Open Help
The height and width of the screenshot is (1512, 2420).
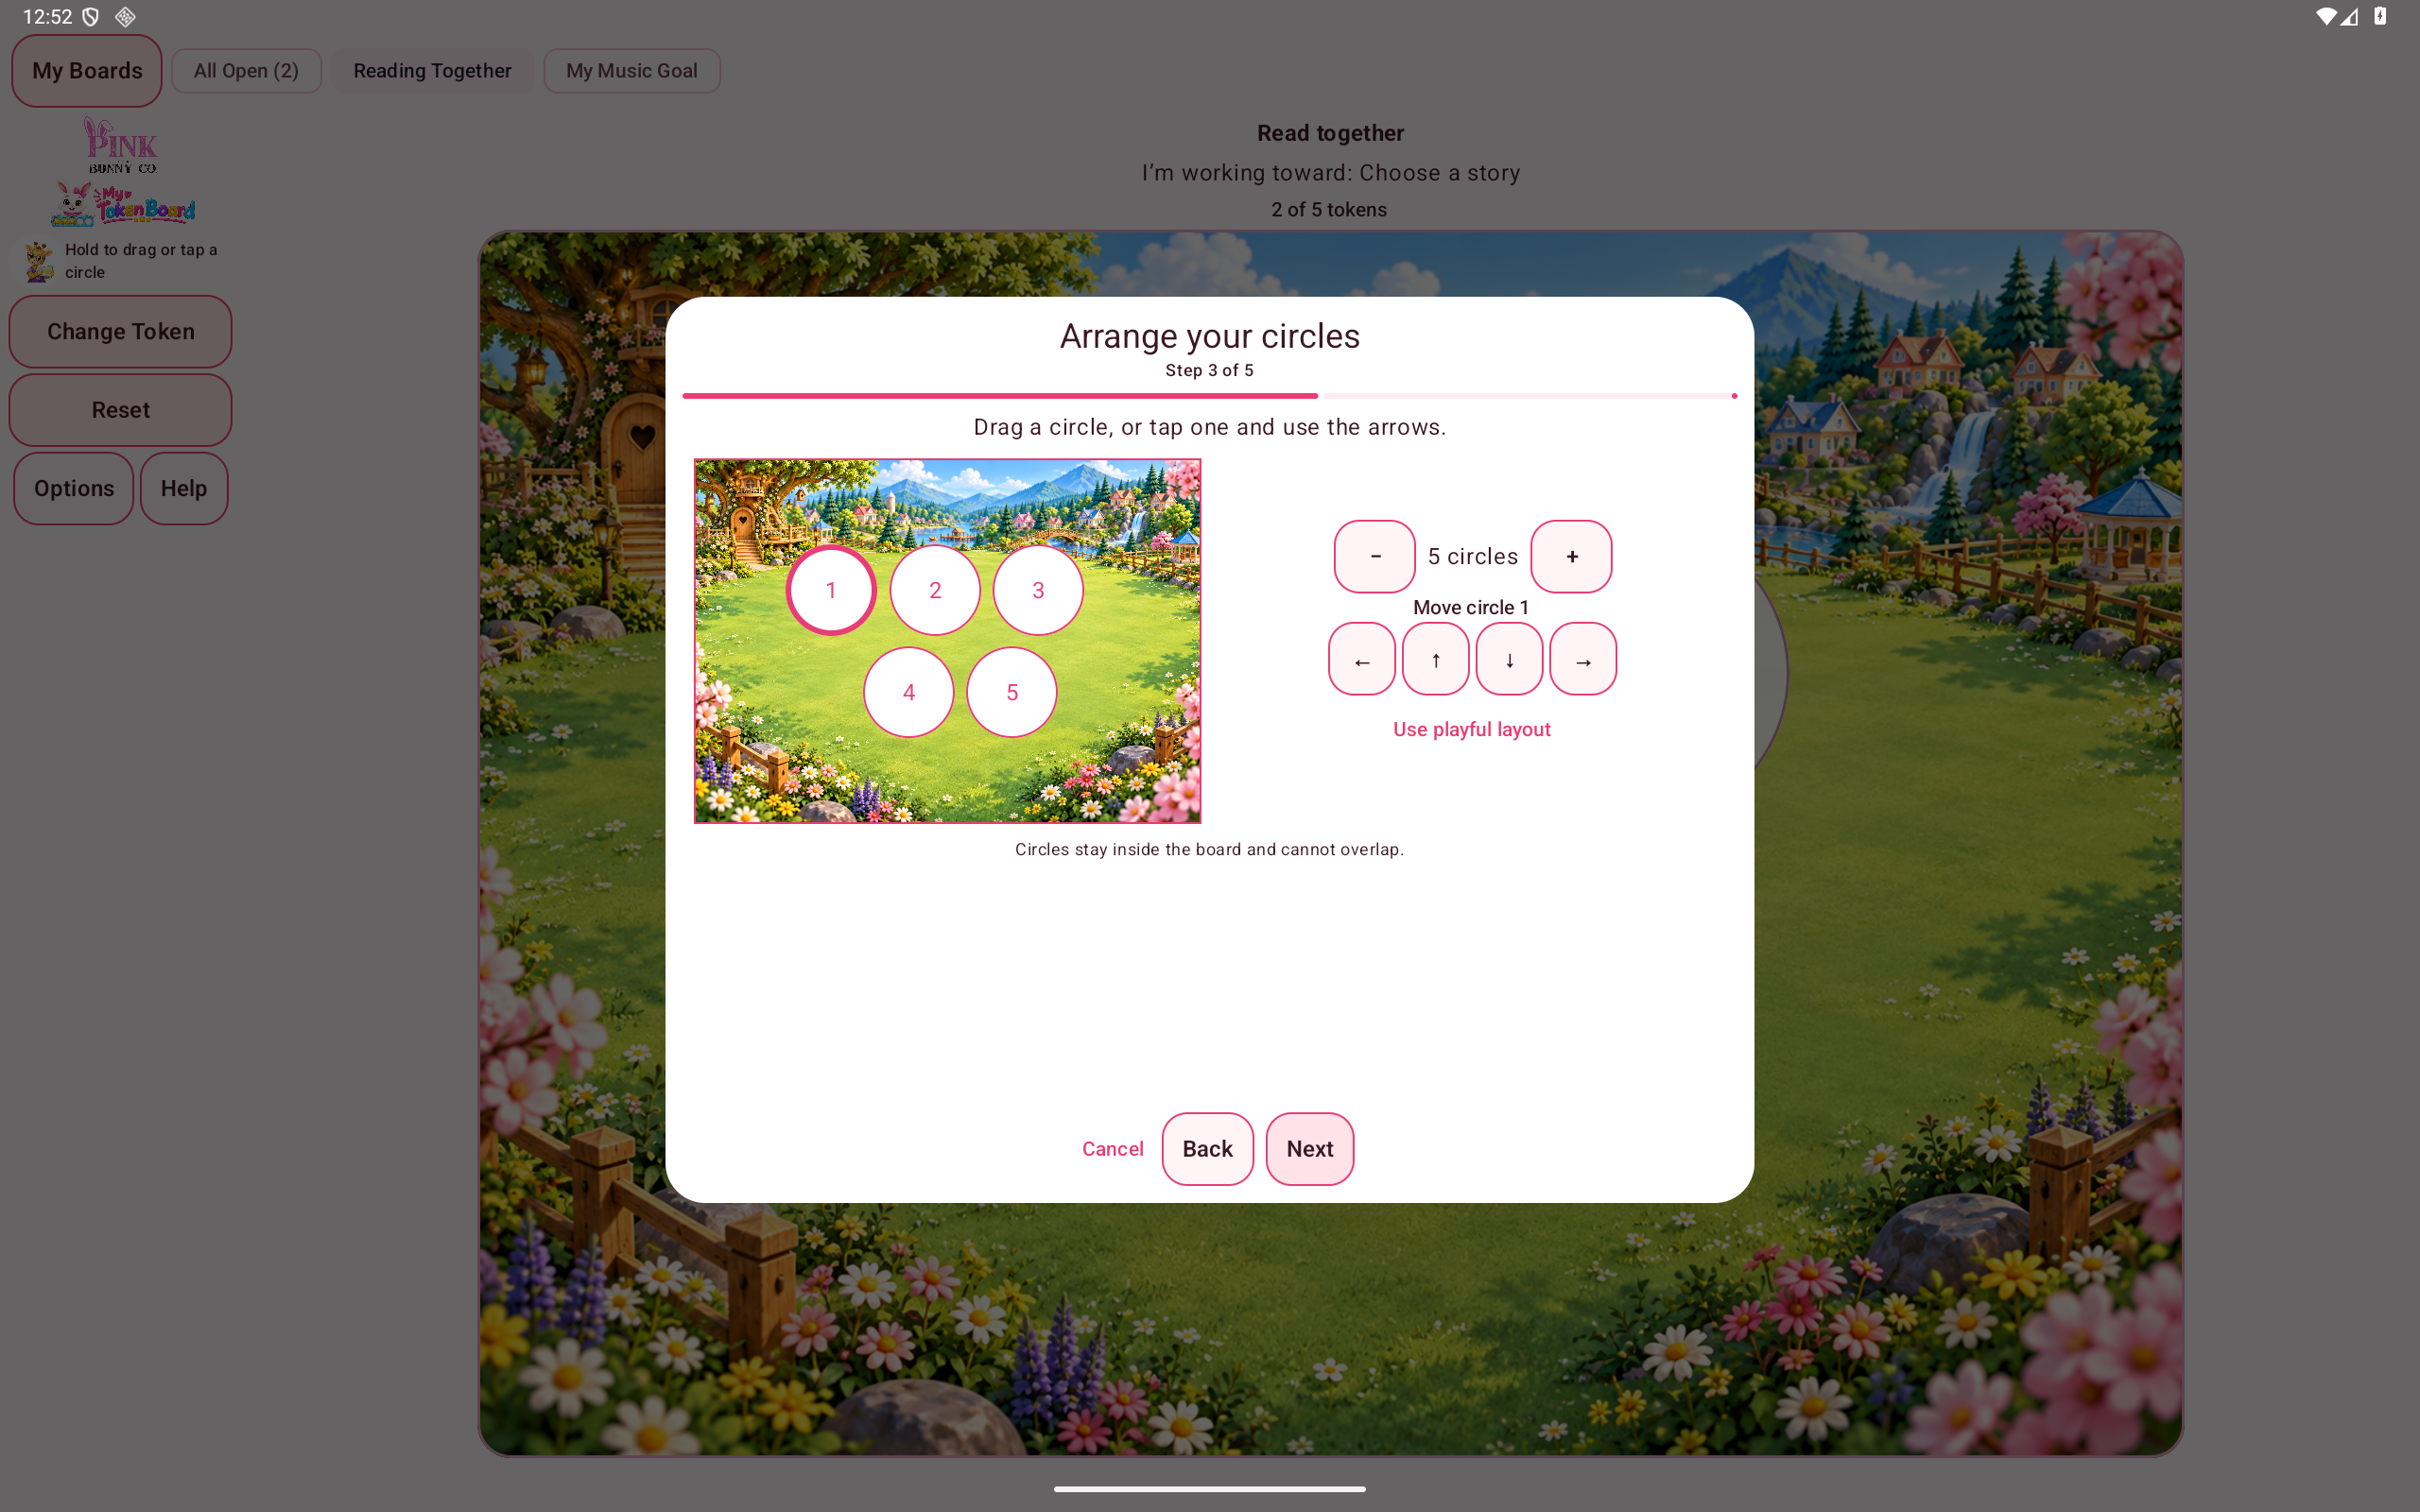click(x=184, y=488)
